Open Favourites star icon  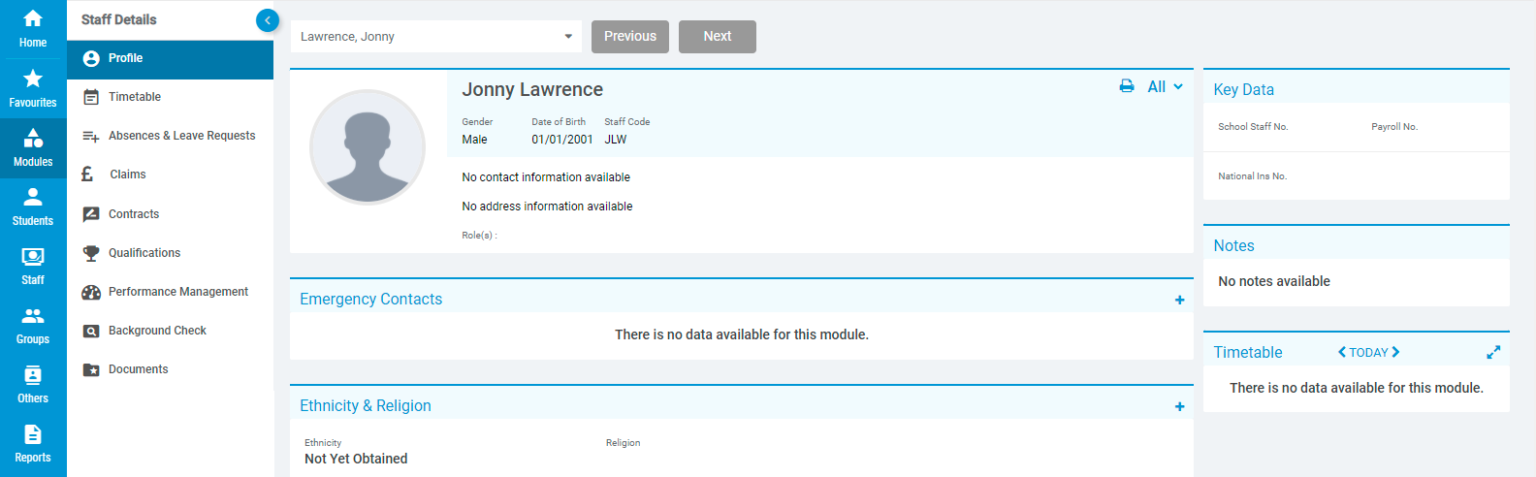[33, 79]
